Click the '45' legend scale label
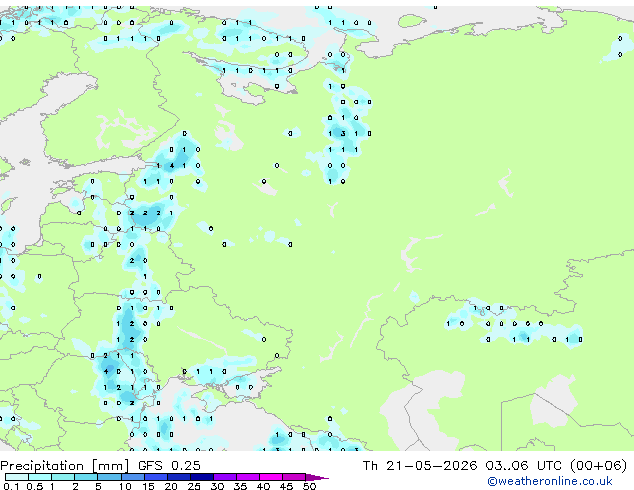634x490 pixels. pyautogui.click(x=286, y=486)
